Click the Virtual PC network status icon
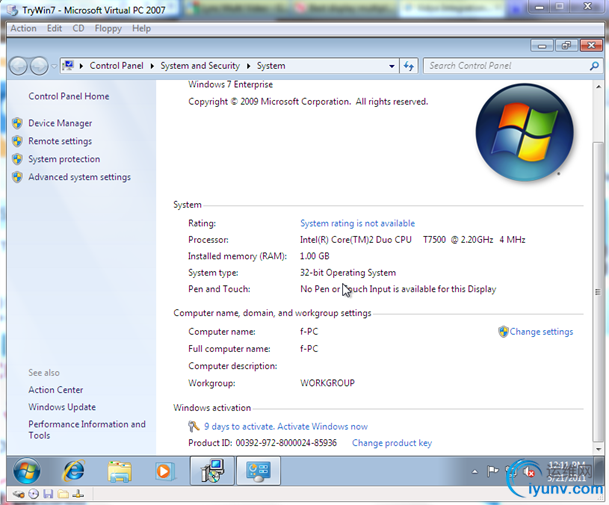 point(78,494)
